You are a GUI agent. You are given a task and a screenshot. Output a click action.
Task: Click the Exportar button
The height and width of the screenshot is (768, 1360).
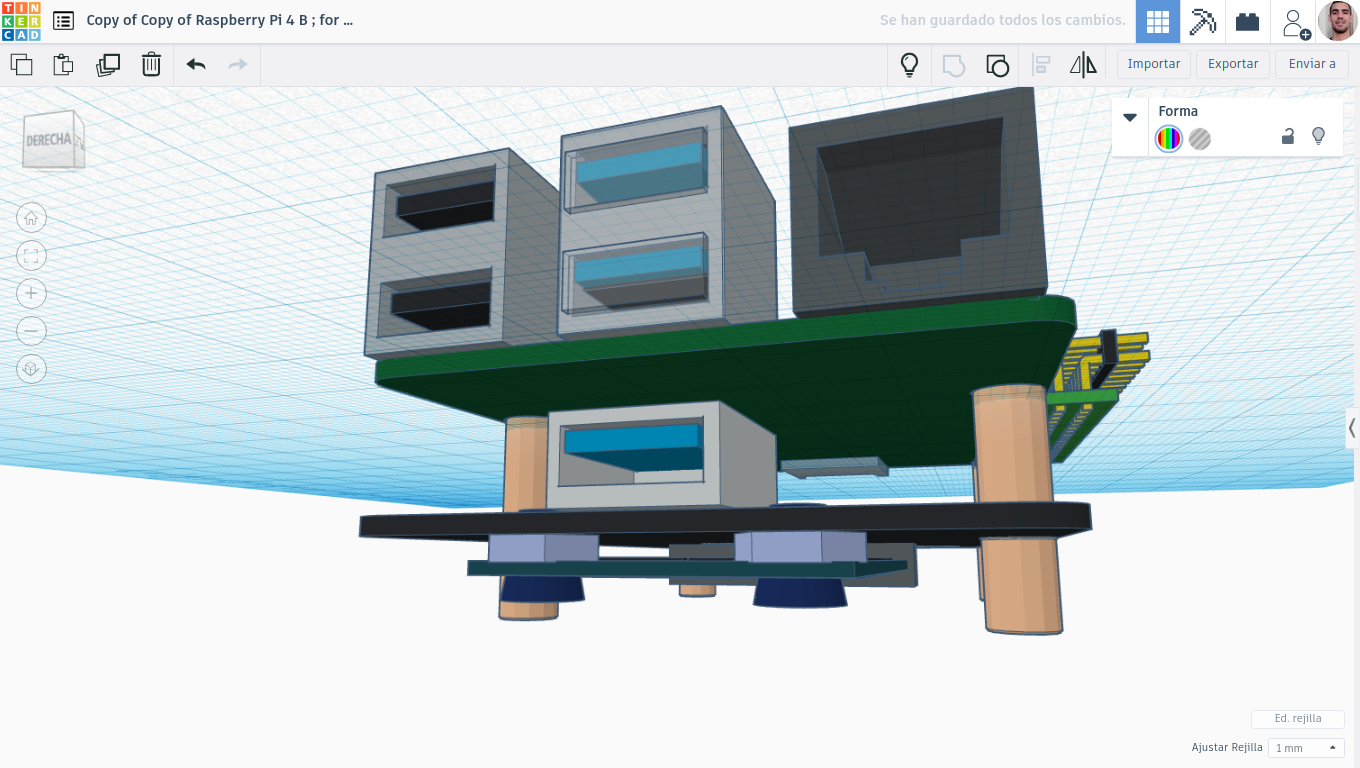click(x=1233, y=64)
